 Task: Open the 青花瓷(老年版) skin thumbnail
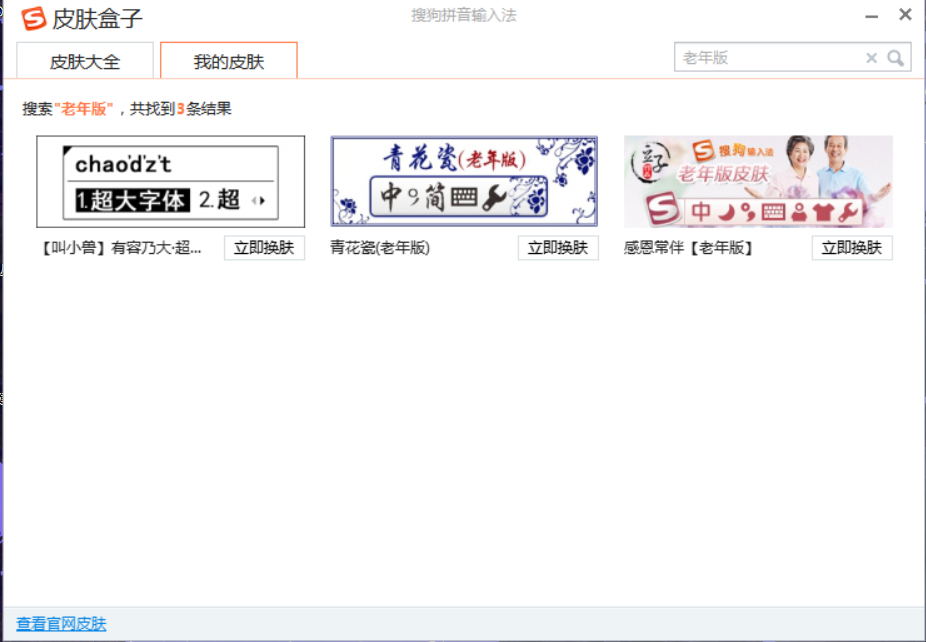(464, 181)
